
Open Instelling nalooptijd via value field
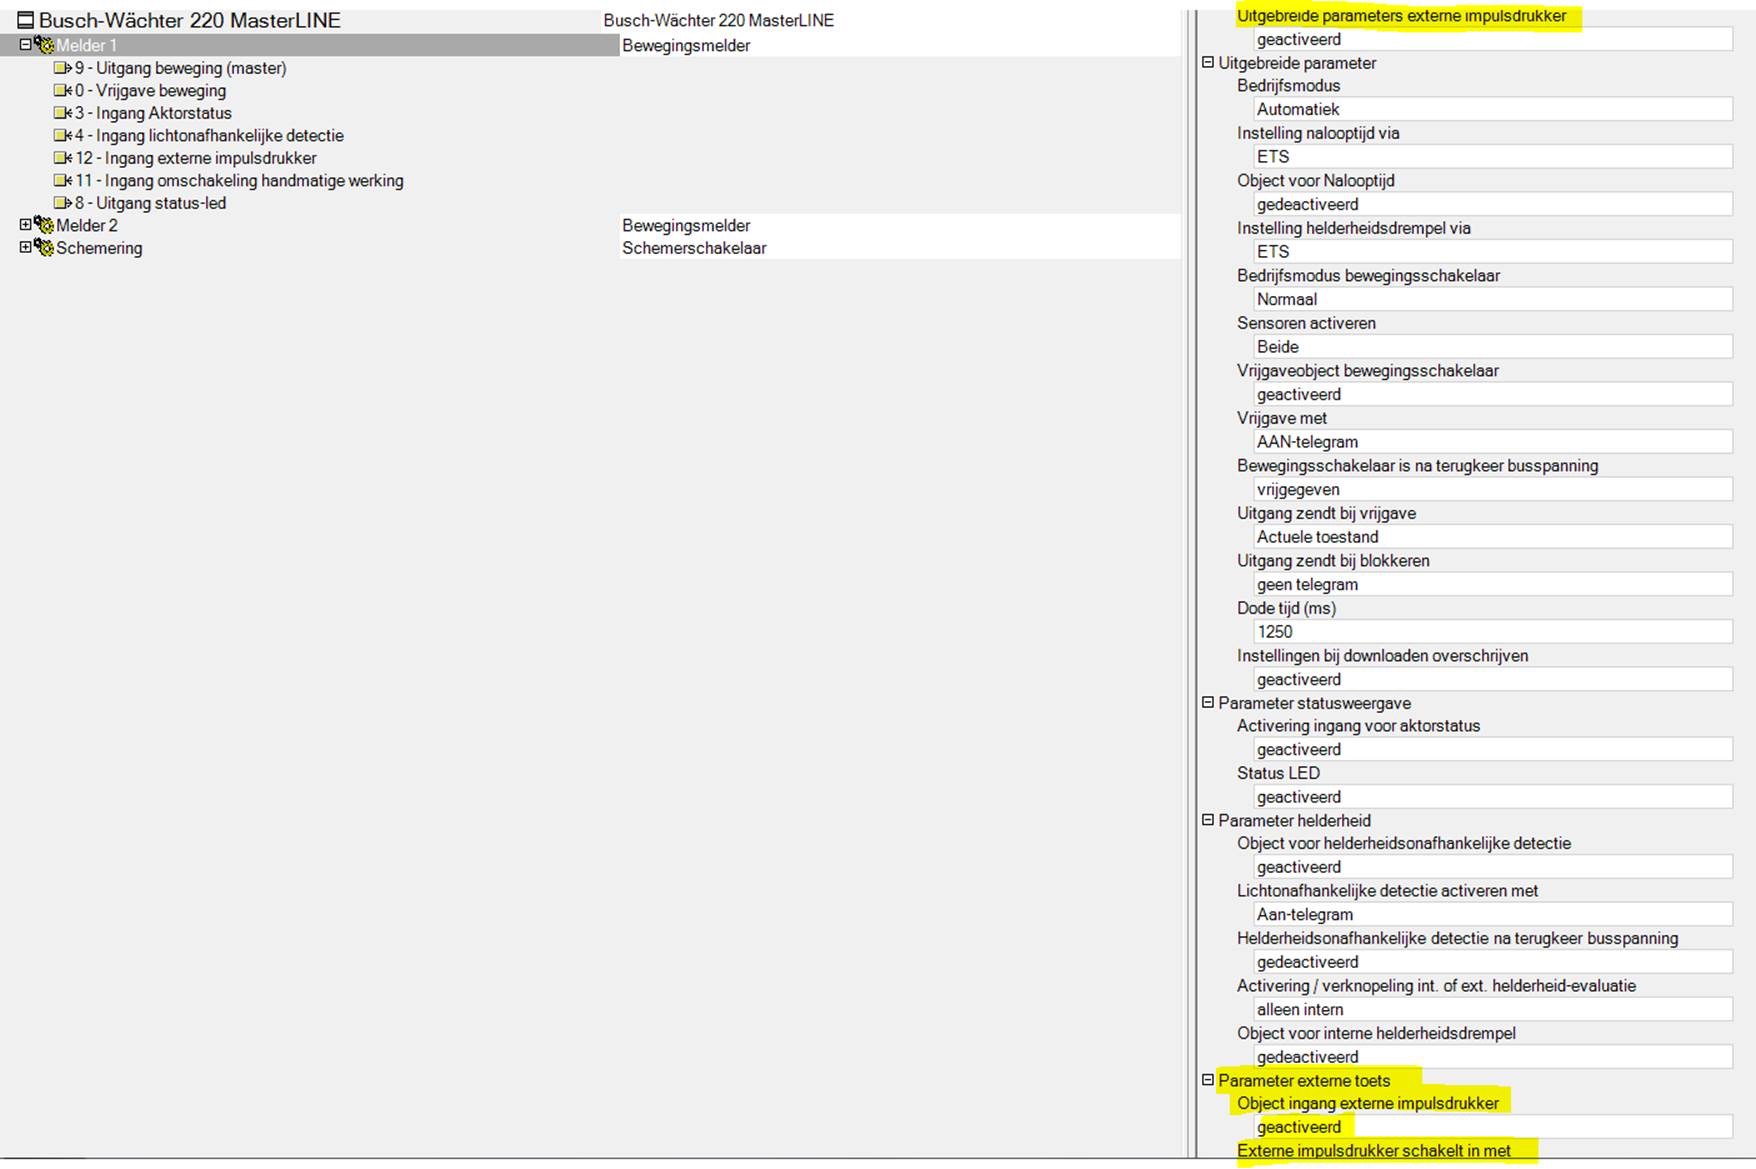(1493, 156)
